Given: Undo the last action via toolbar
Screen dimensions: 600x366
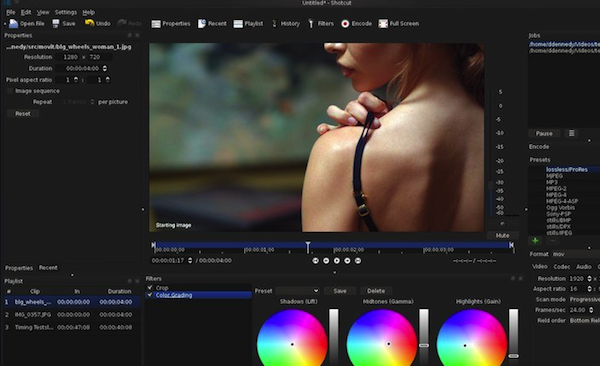Looking at the screenshot, I should tap(98, 24).
